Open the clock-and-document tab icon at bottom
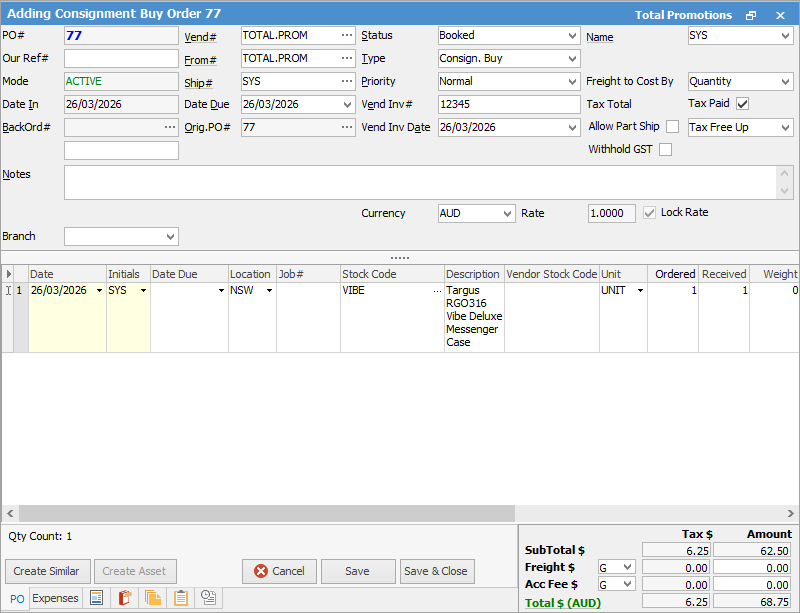800x613 pixels. tap(209, 598)
